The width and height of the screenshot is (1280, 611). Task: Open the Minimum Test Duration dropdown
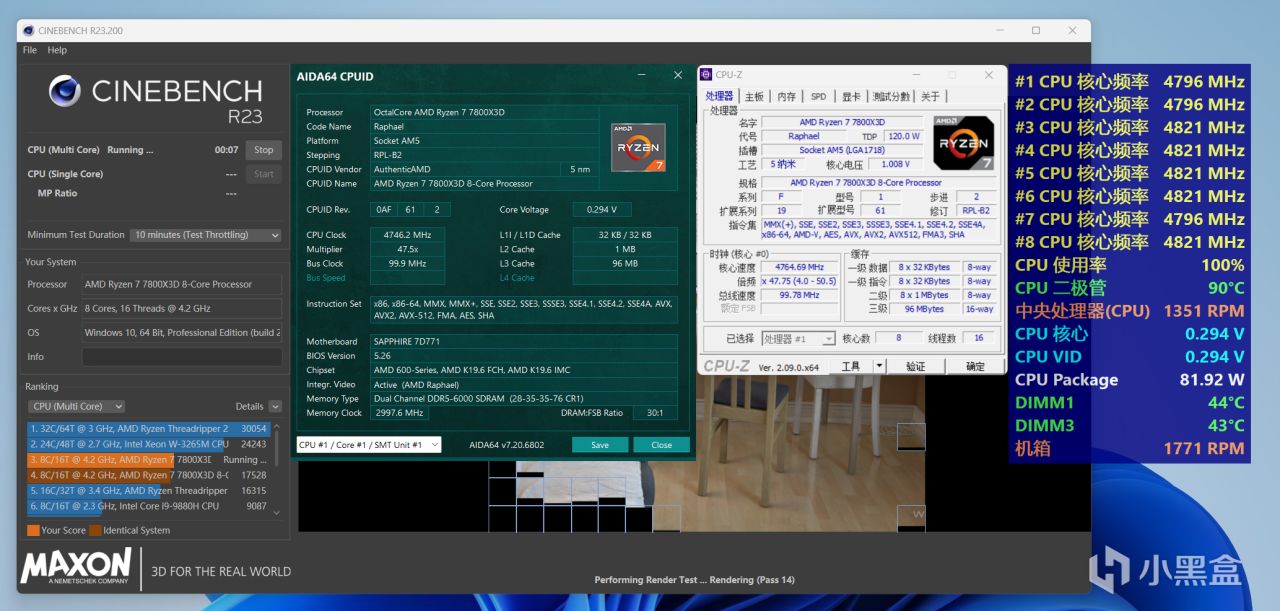click(206, 235)
